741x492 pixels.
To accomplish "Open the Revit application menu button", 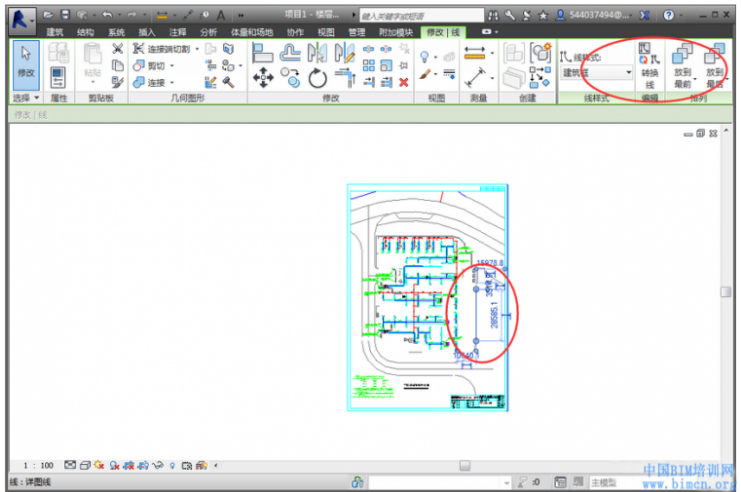I will [22, 20].
